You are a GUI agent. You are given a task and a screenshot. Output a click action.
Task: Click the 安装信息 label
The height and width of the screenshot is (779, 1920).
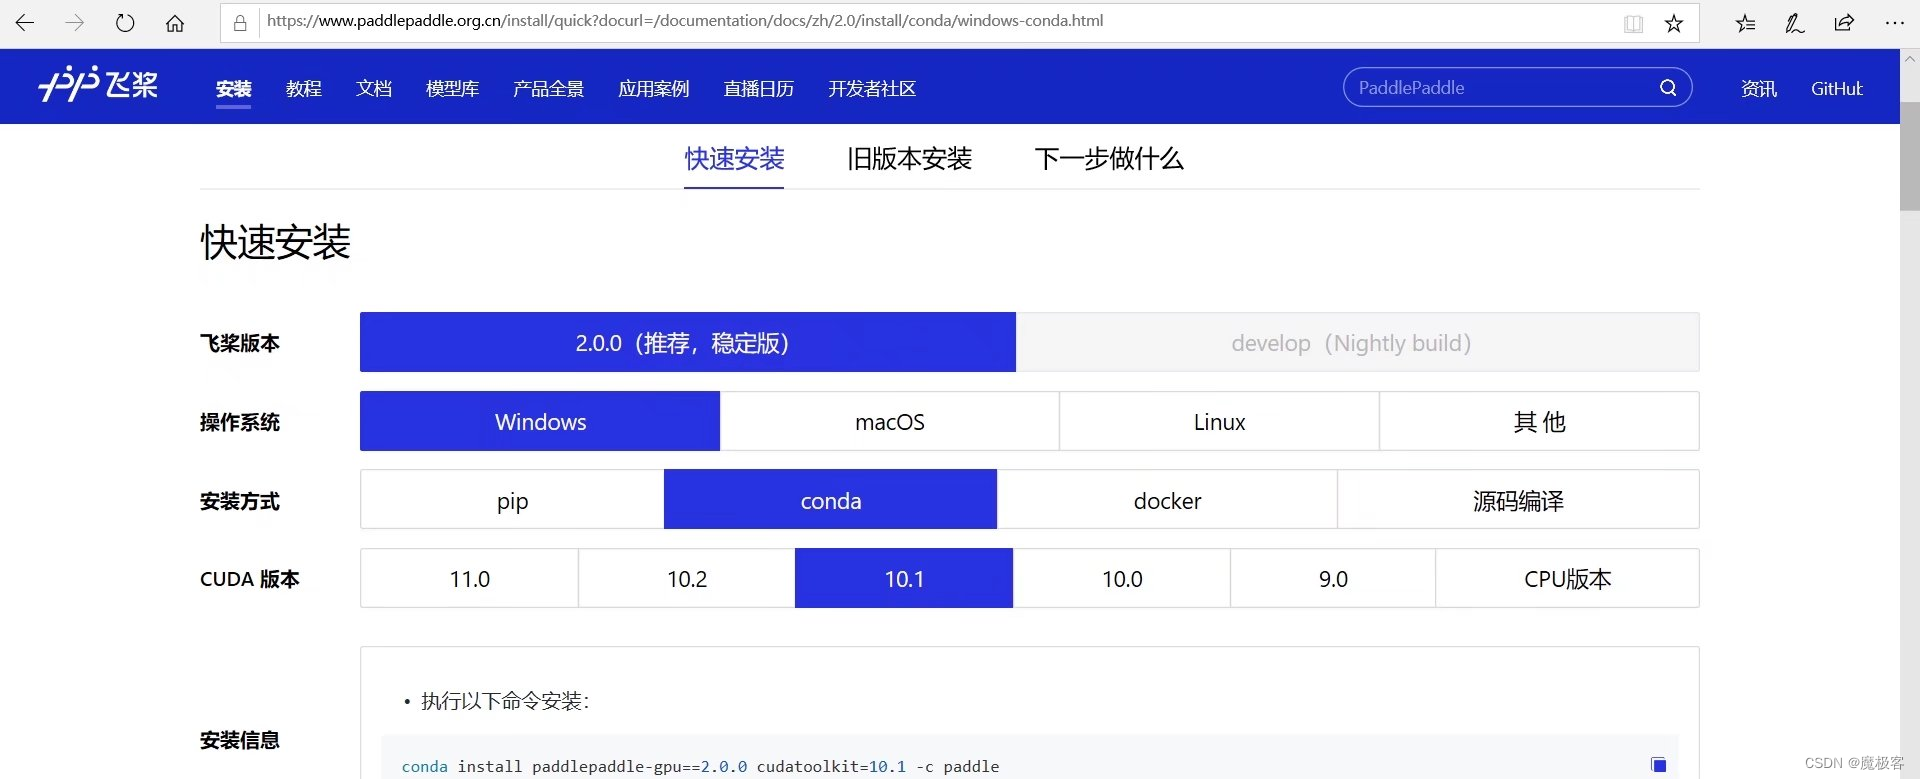[x=240, y=740]
